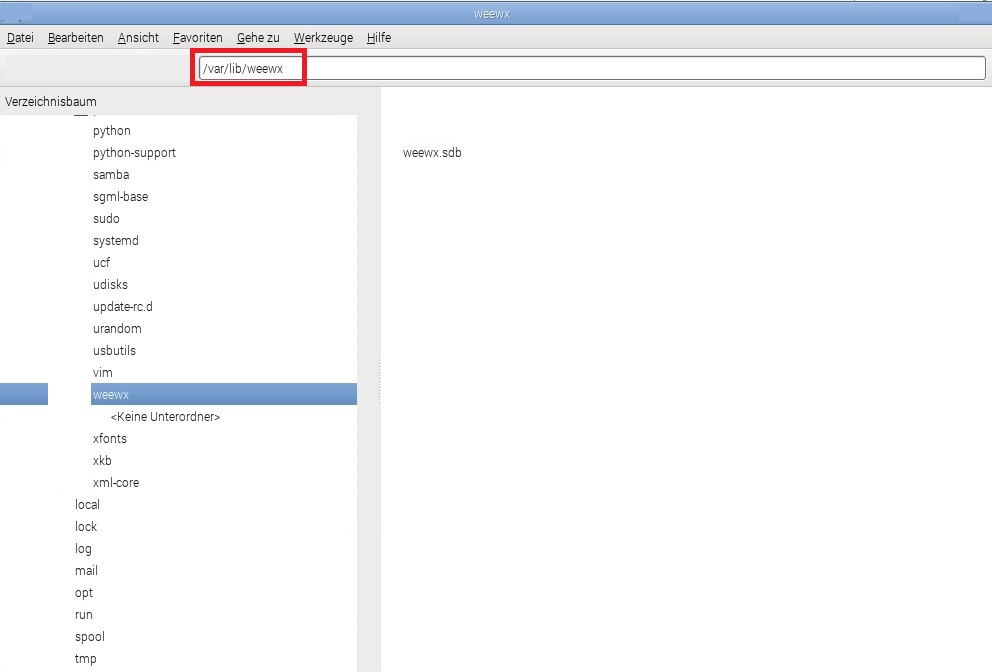This screenshot has height=672, width=992.
Task: Open the Gehe zu menu
Action: tap(258, 38)
